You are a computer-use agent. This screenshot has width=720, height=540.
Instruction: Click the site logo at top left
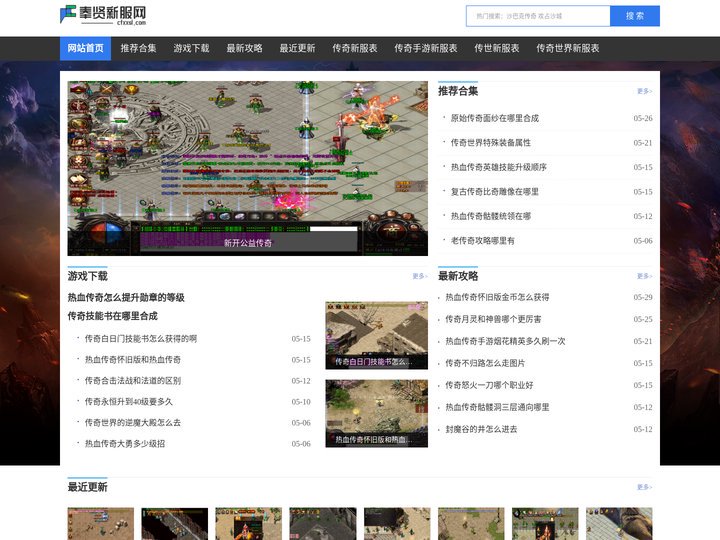[103, 15]
